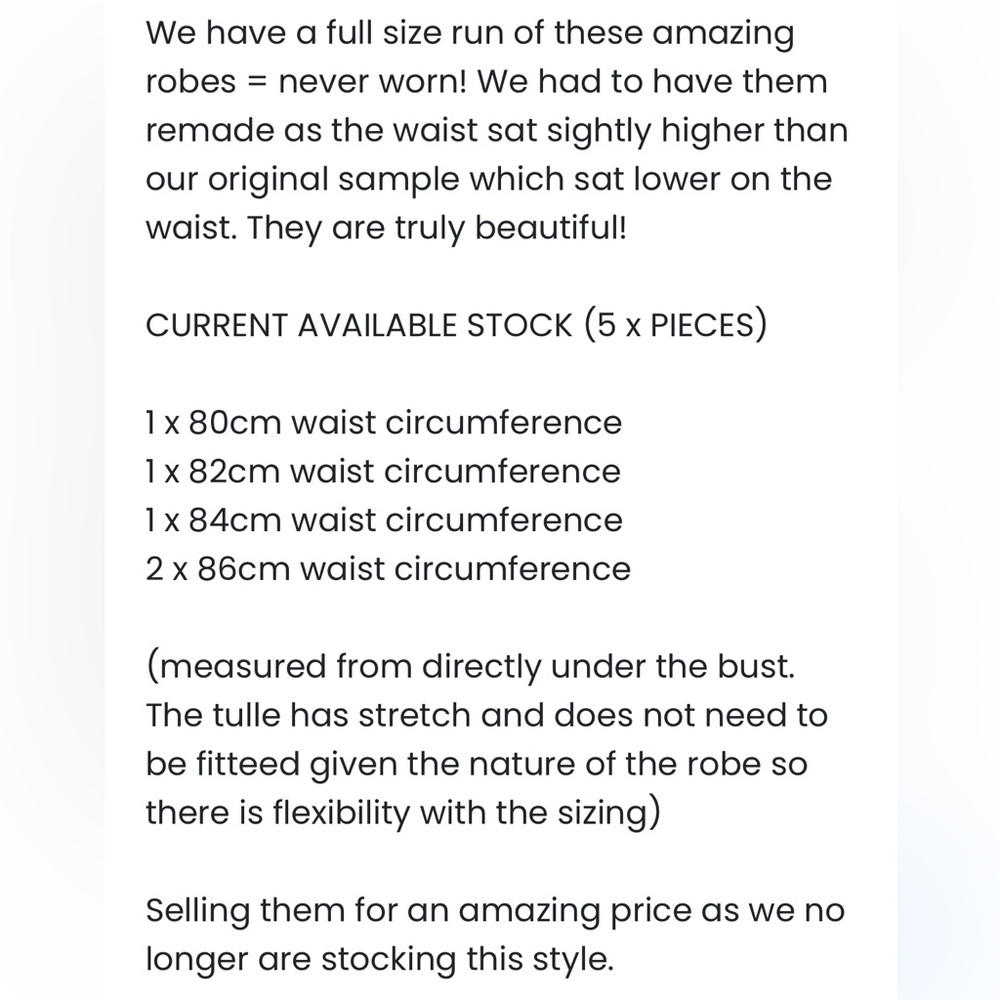Select the '1 x 84cm waist circumference' line
This screenshot has width=1000, height=1000.
tap(384, 520)
